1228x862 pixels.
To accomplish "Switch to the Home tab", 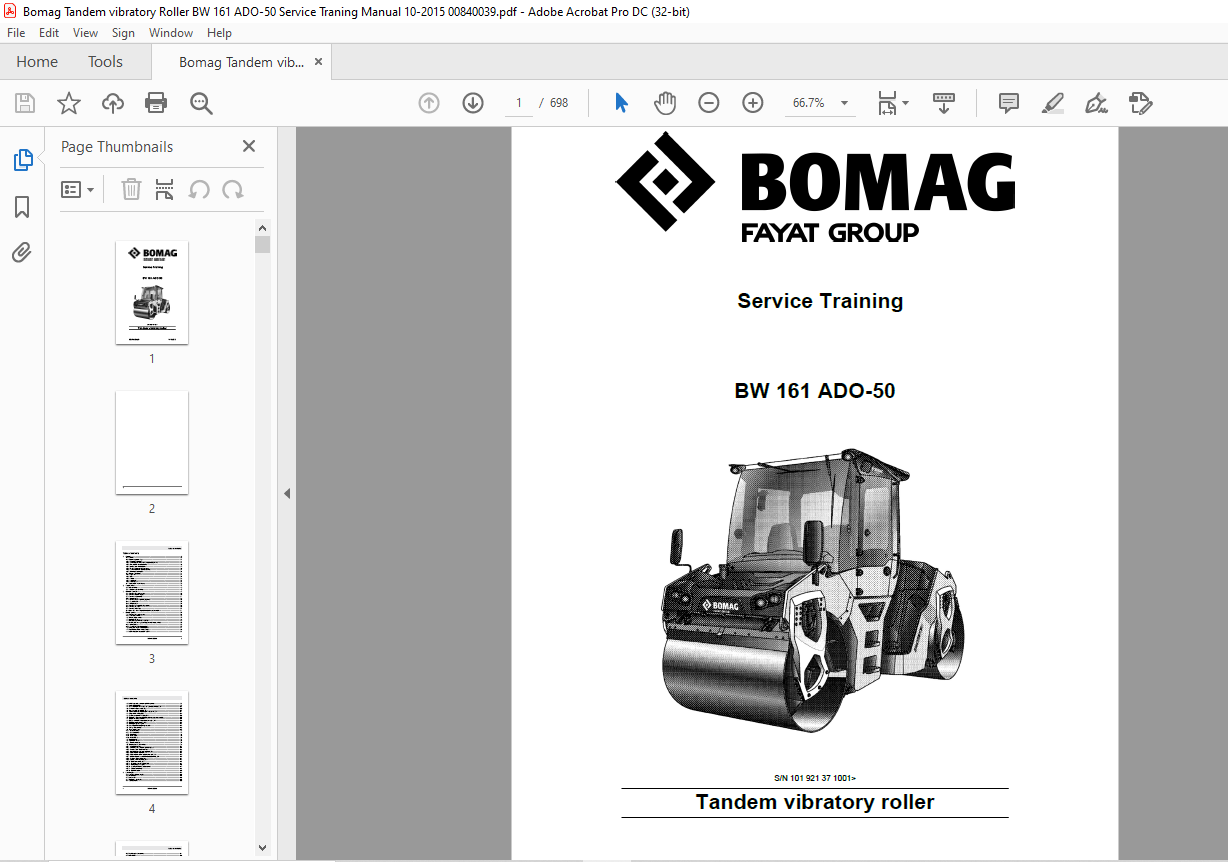I will (x=37, y=62).
